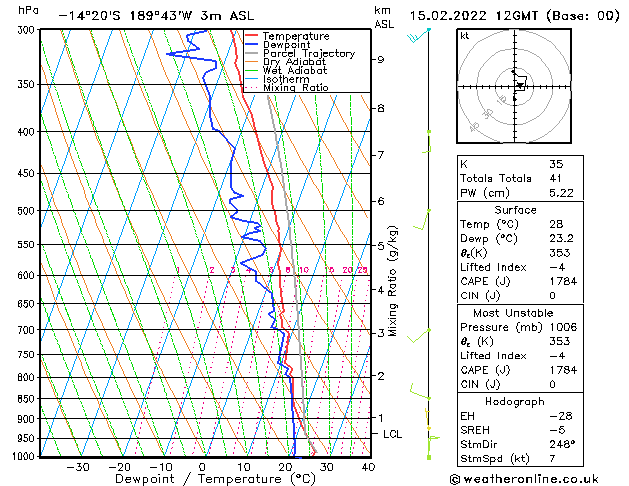Click the 1000 hPa pressure label

tap(25, 456)
